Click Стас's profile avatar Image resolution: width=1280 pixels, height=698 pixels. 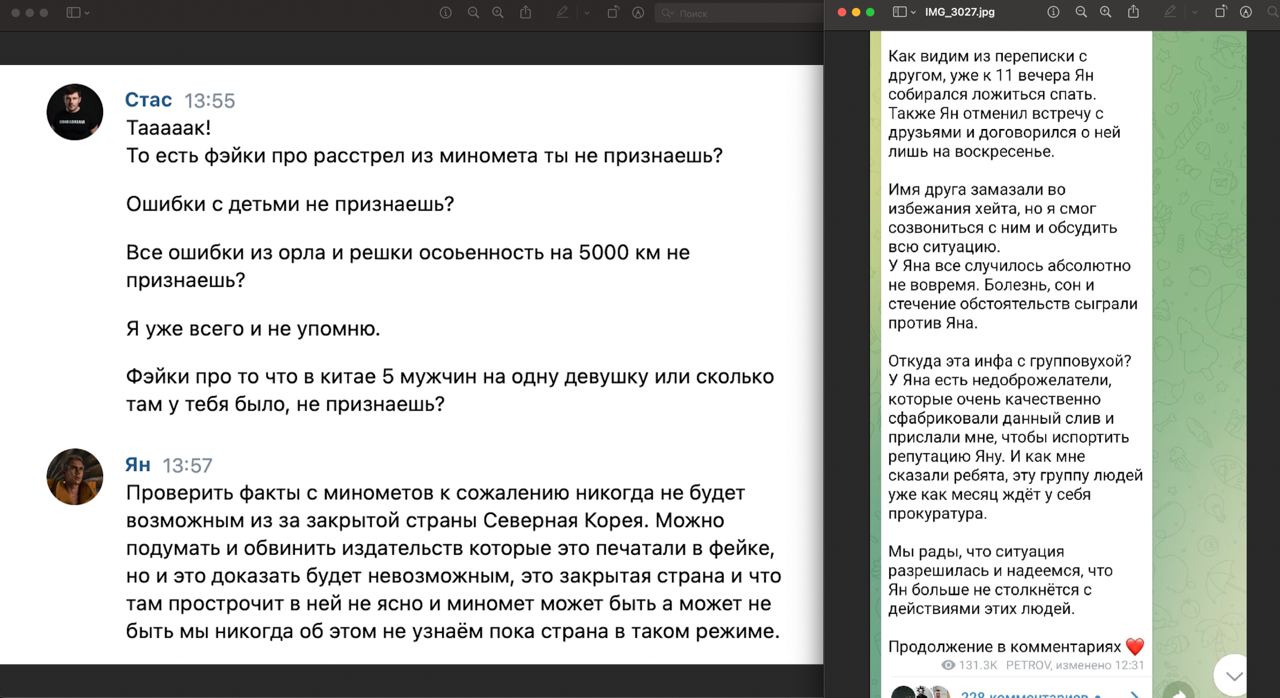click(x=75, y=112)
